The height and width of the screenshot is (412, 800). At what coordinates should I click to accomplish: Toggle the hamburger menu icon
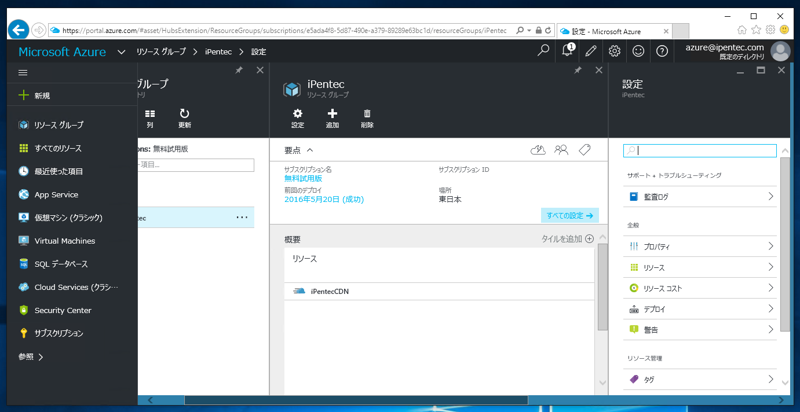pyautogui.click(x=23, y=73)
